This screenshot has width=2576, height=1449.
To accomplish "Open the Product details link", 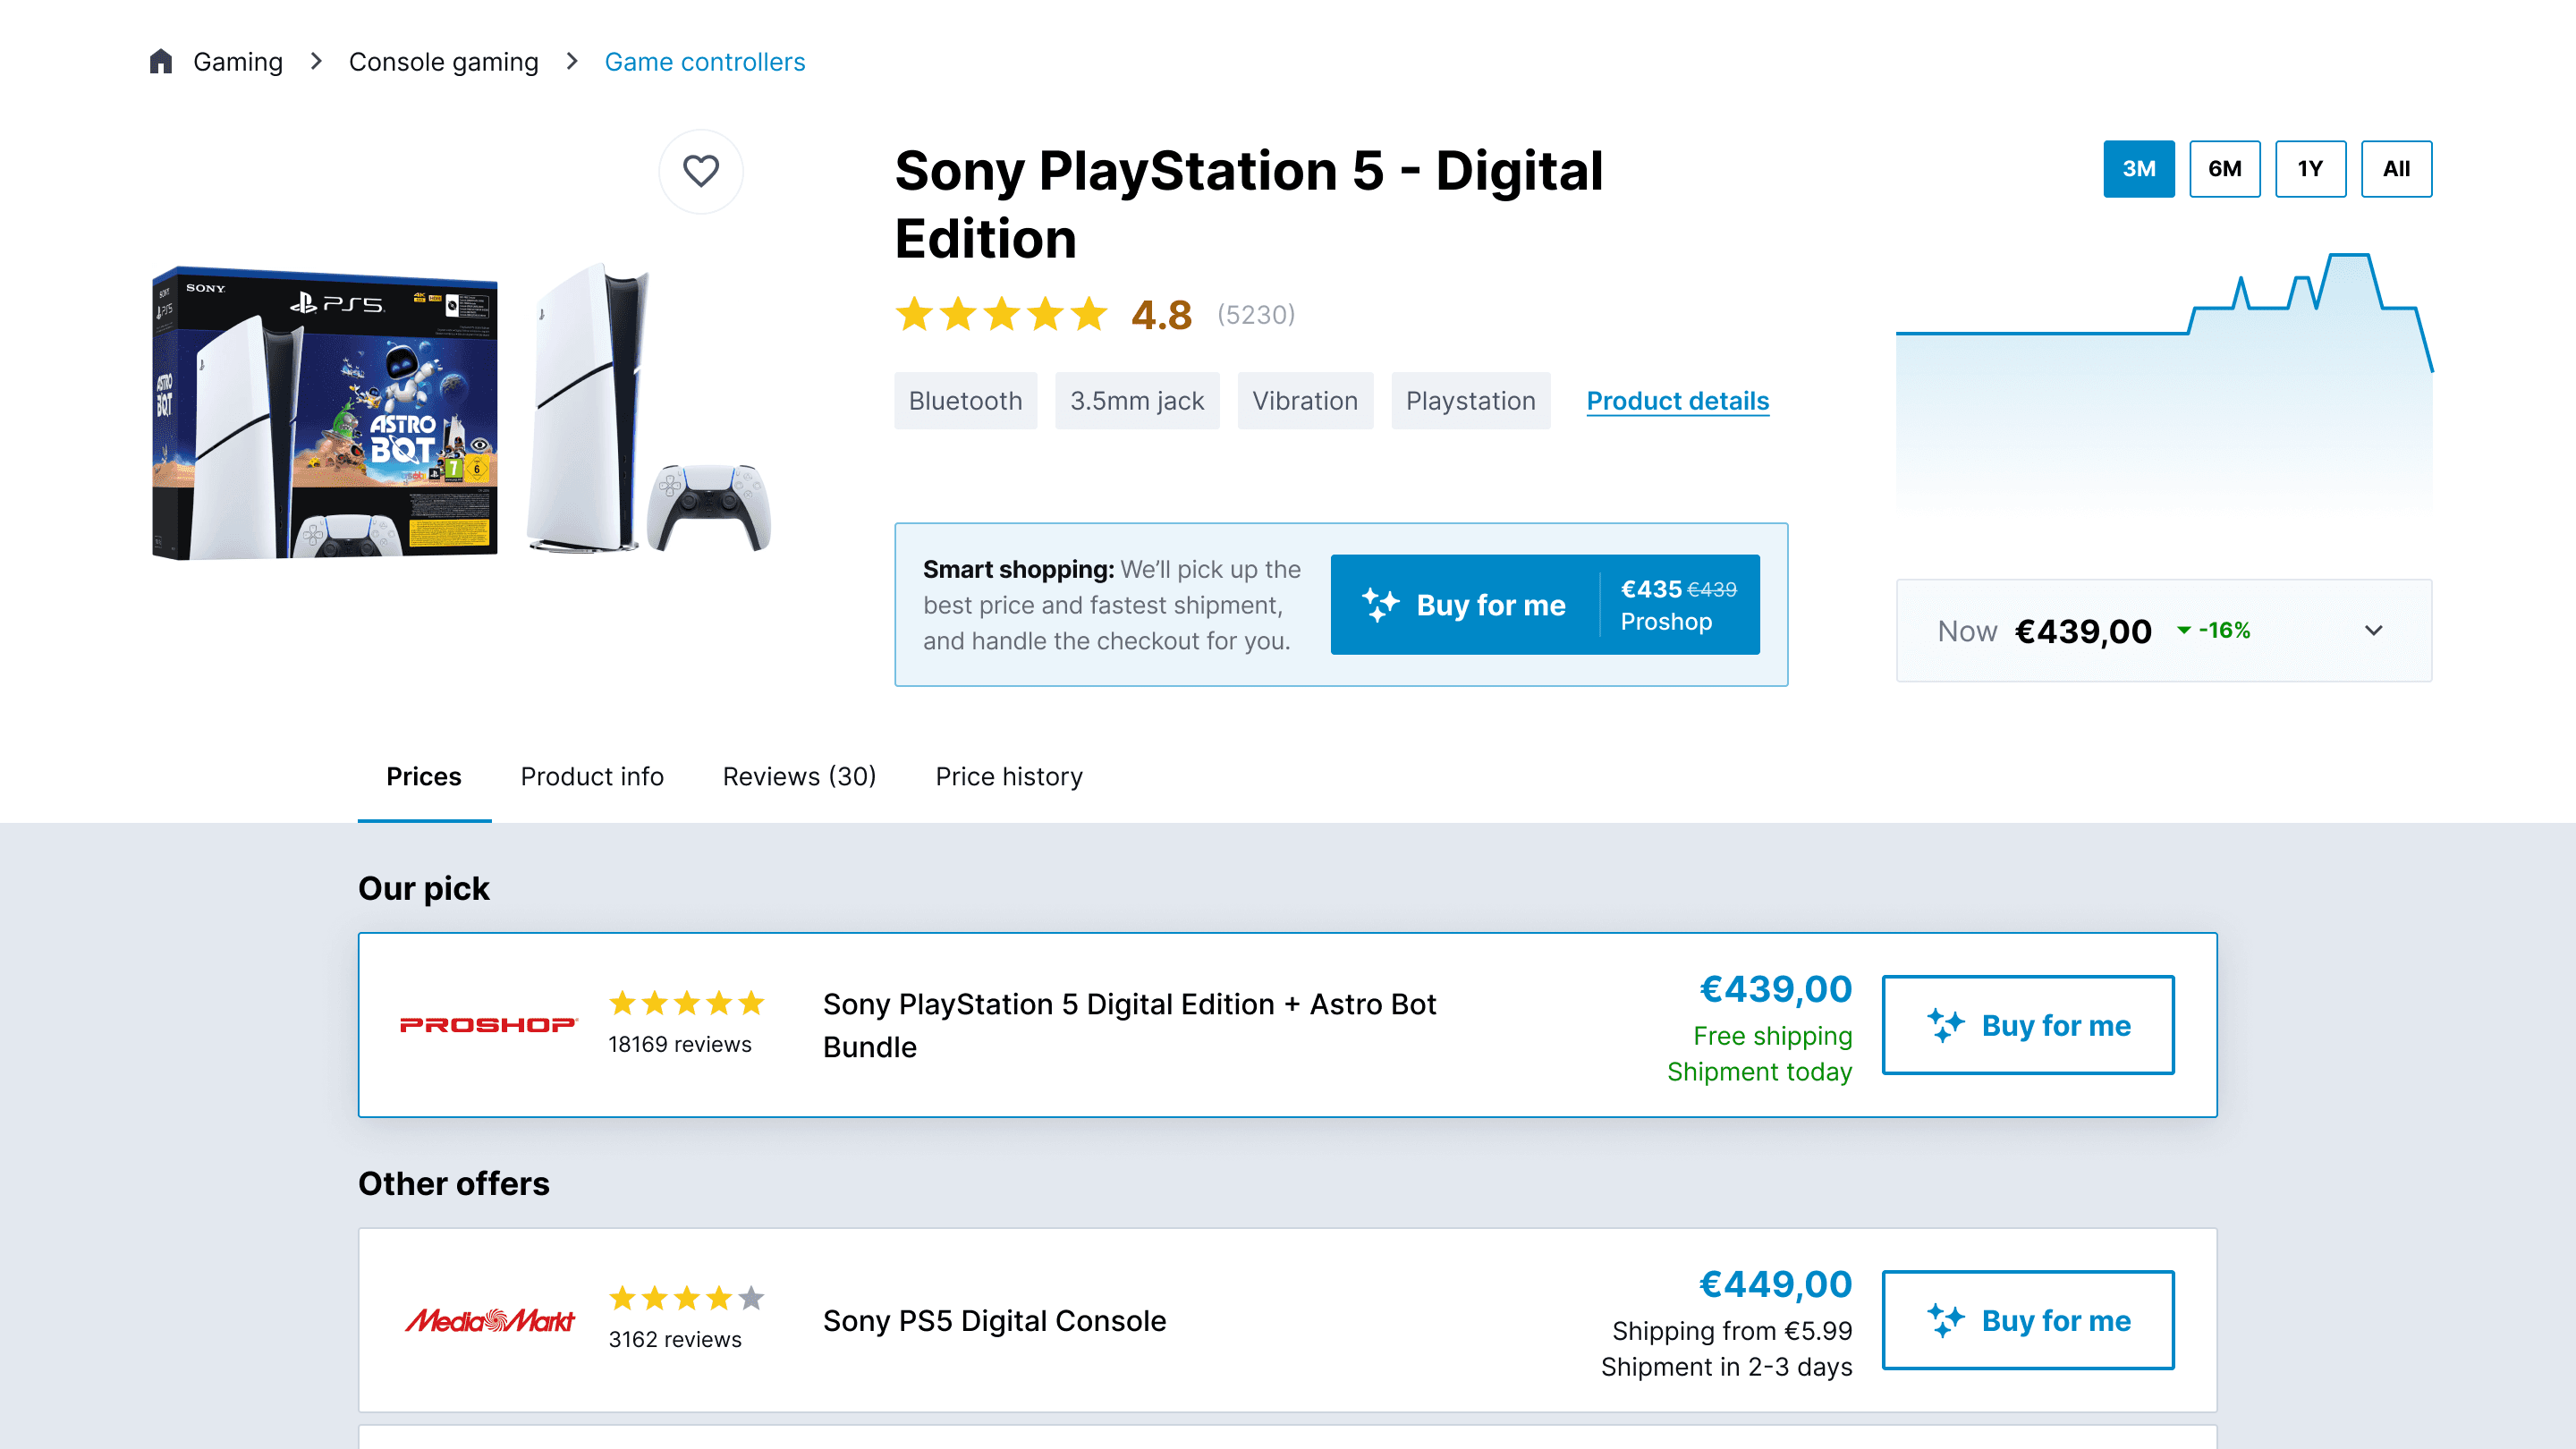I will [x=1677, y=401].
